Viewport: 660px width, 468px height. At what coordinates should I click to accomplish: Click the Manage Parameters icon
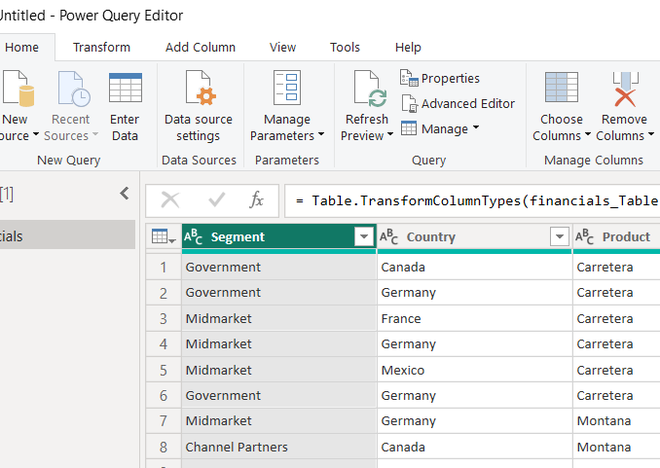click(287, 90)
